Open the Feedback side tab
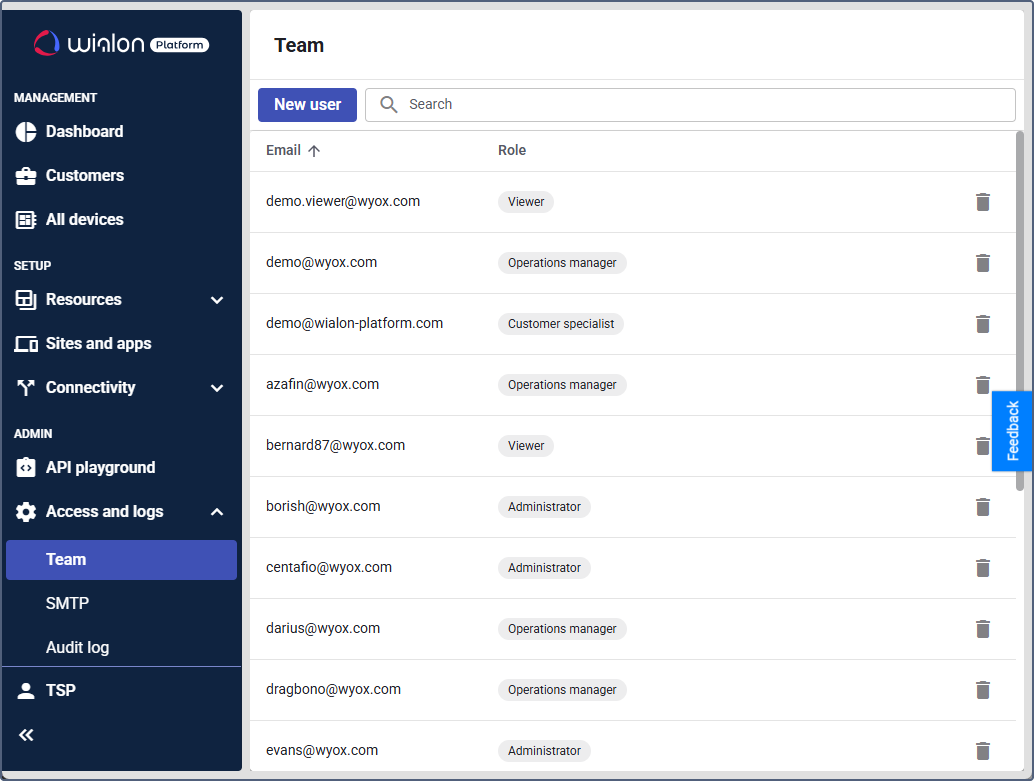The image size is (1034, 781). coord(1012,431)
